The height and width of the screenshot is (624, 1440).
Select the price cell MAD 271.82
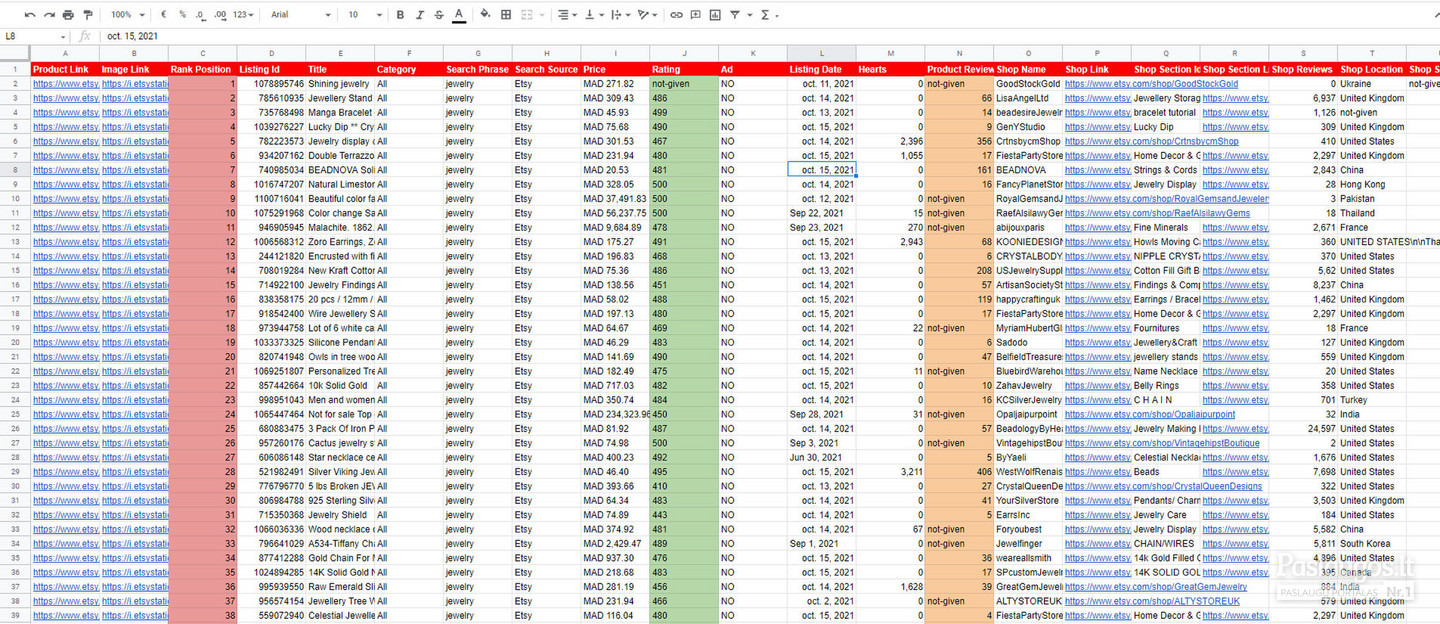615,84
